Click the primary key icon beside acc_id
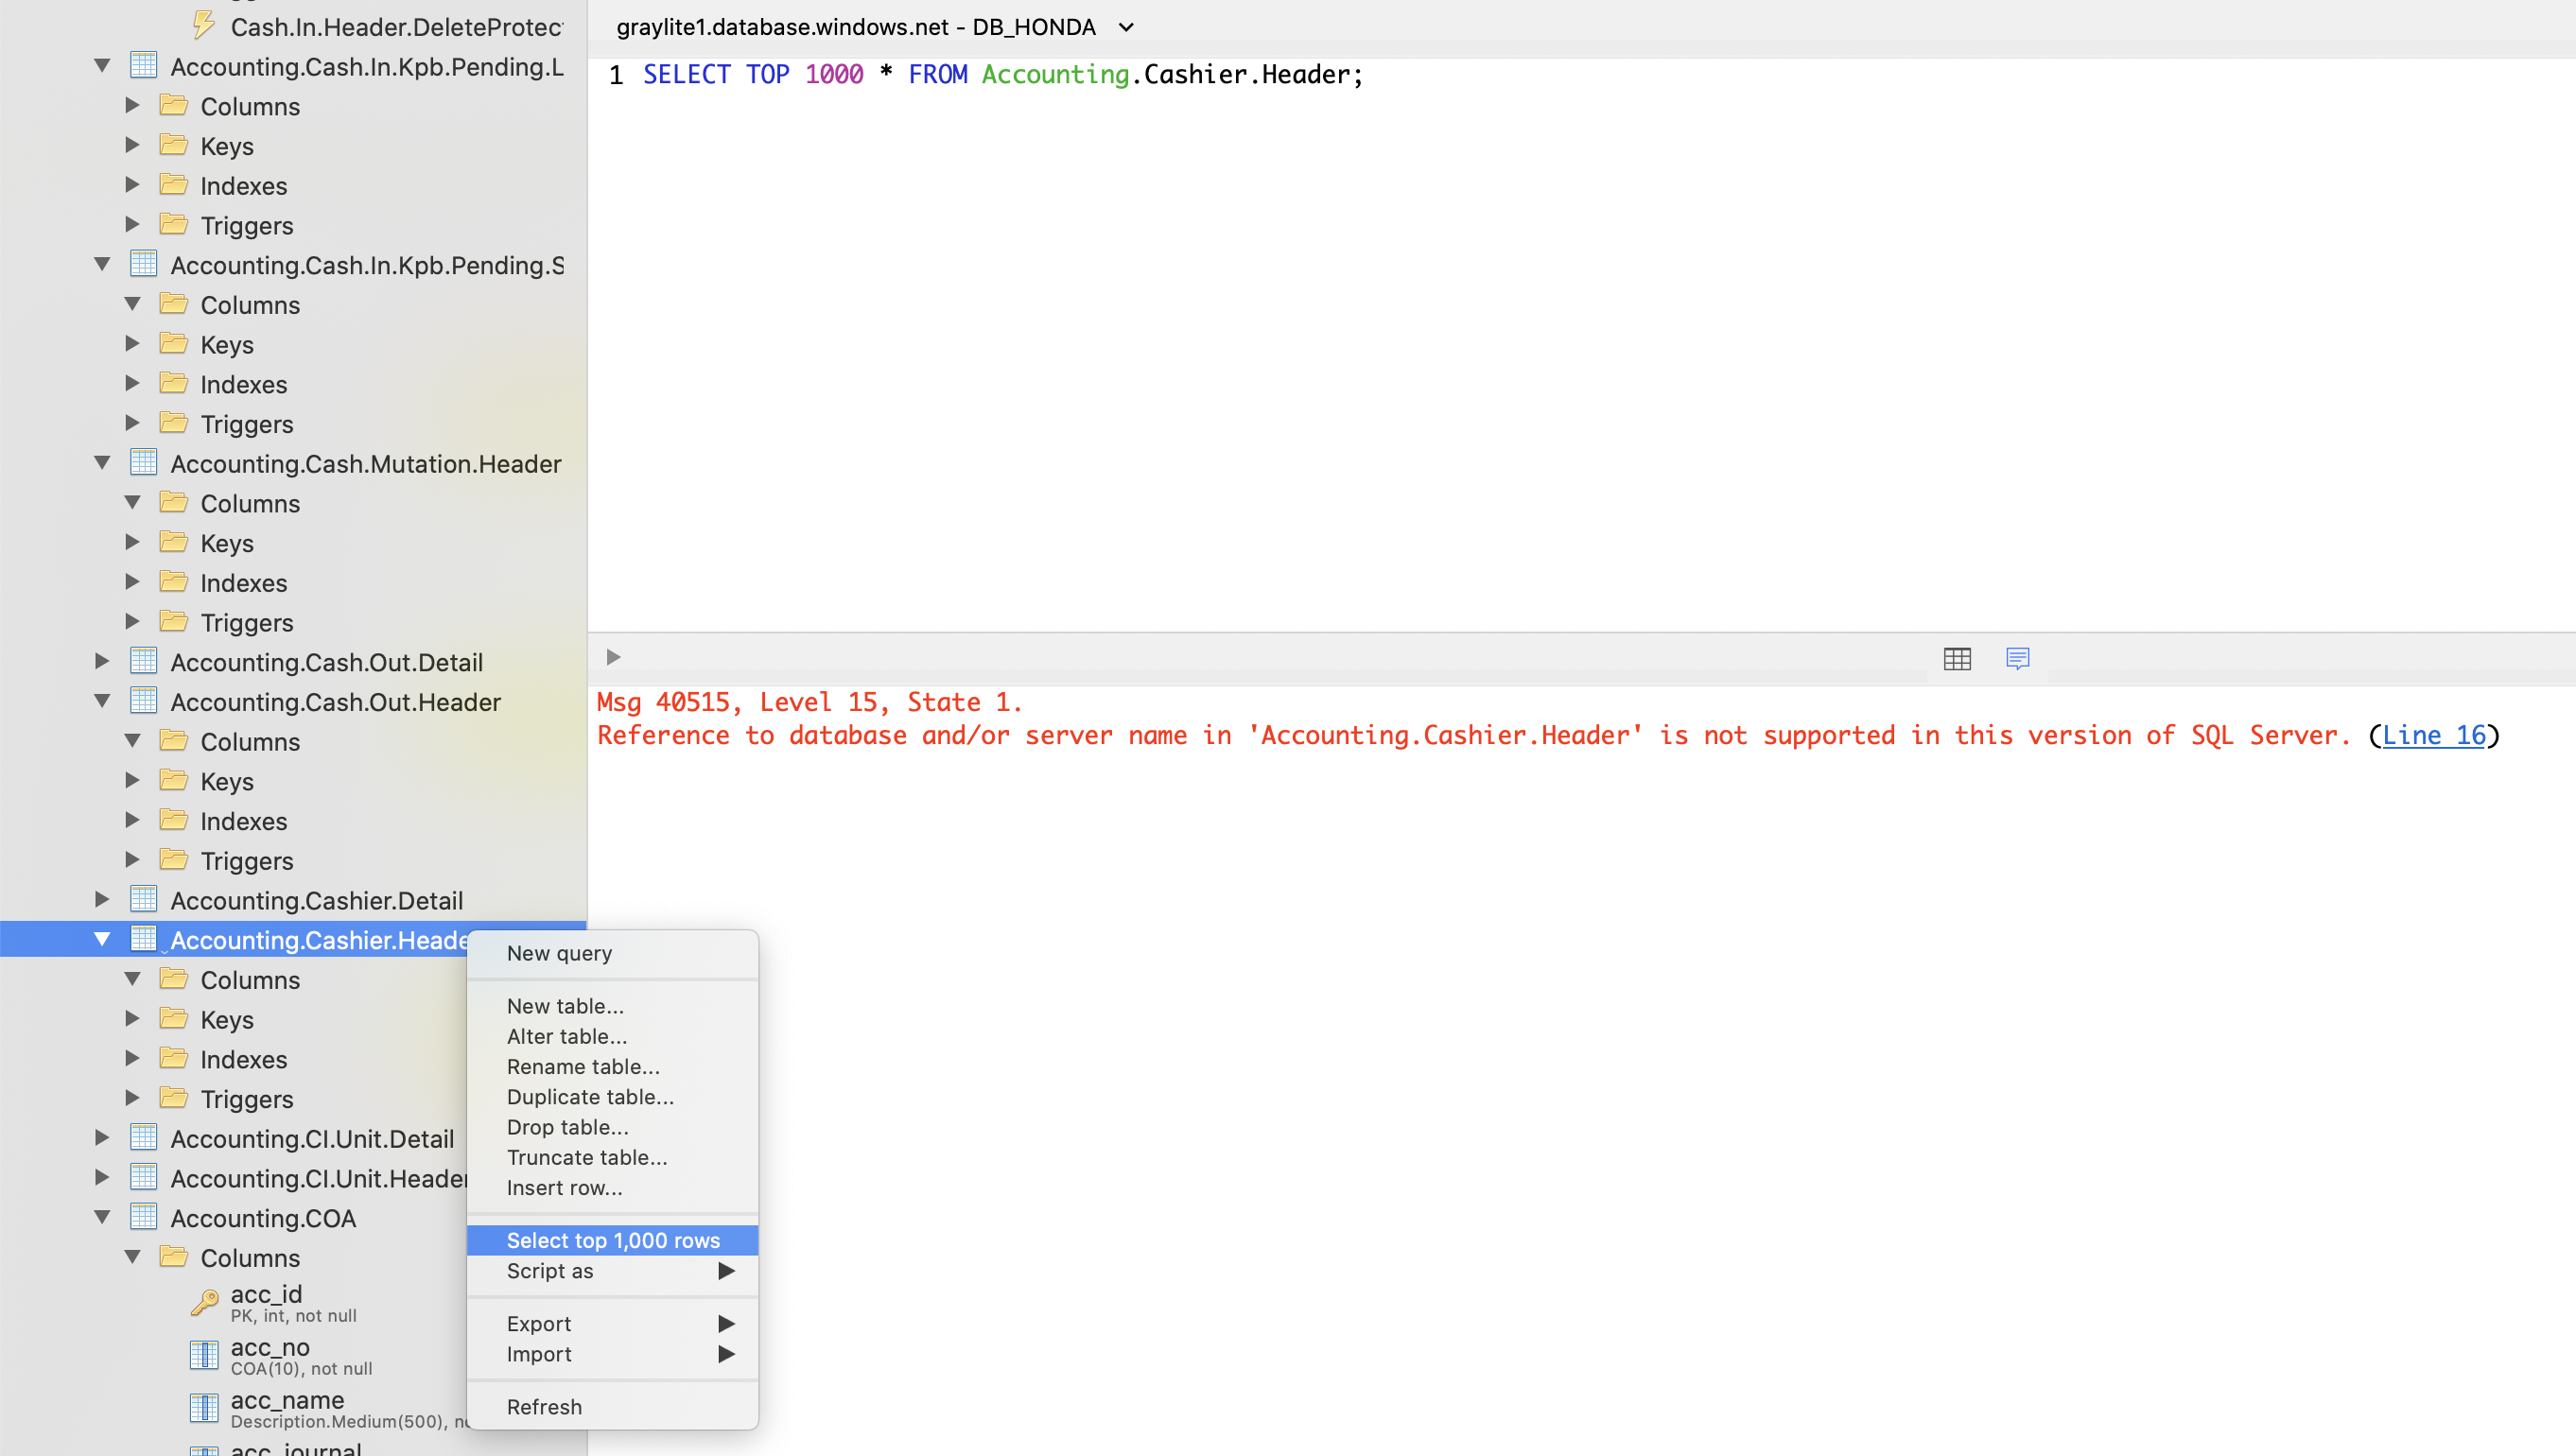The width and height of the screenshot is (2576, 1456). point(204,1302)
